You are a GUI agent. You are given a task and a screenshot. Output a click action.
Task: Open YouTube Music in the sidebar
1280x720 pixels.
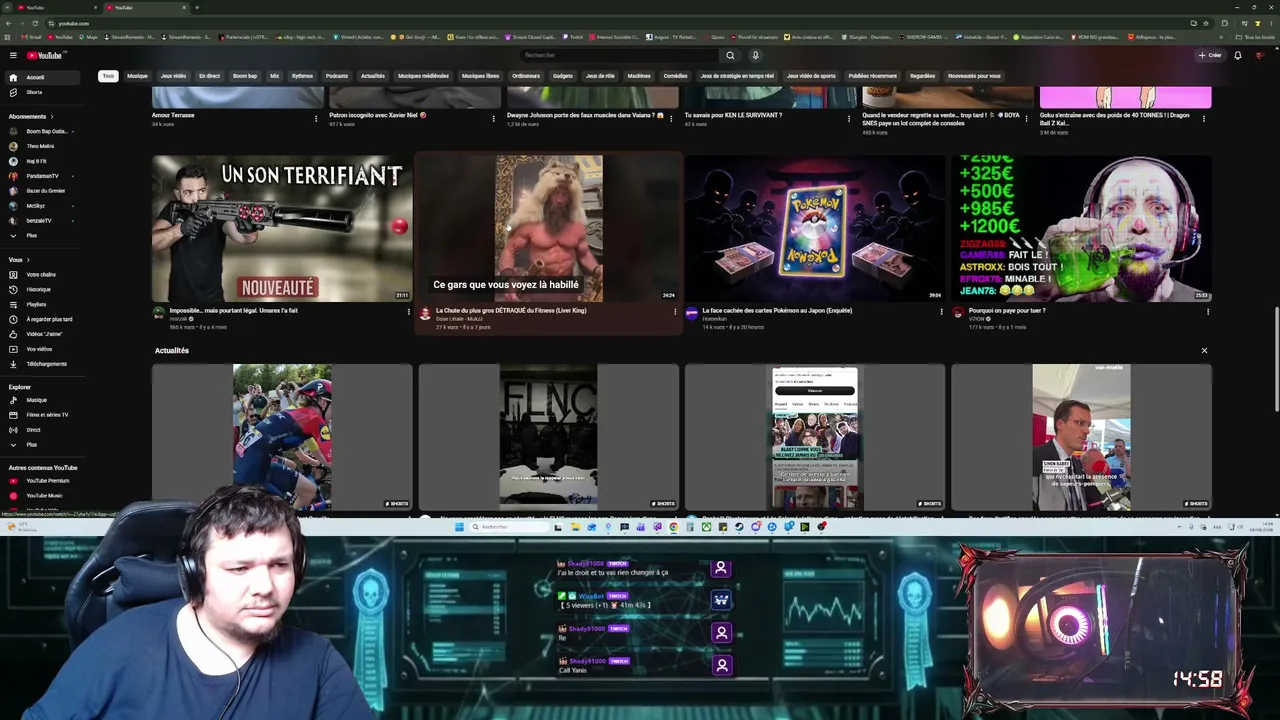[43, 496]
